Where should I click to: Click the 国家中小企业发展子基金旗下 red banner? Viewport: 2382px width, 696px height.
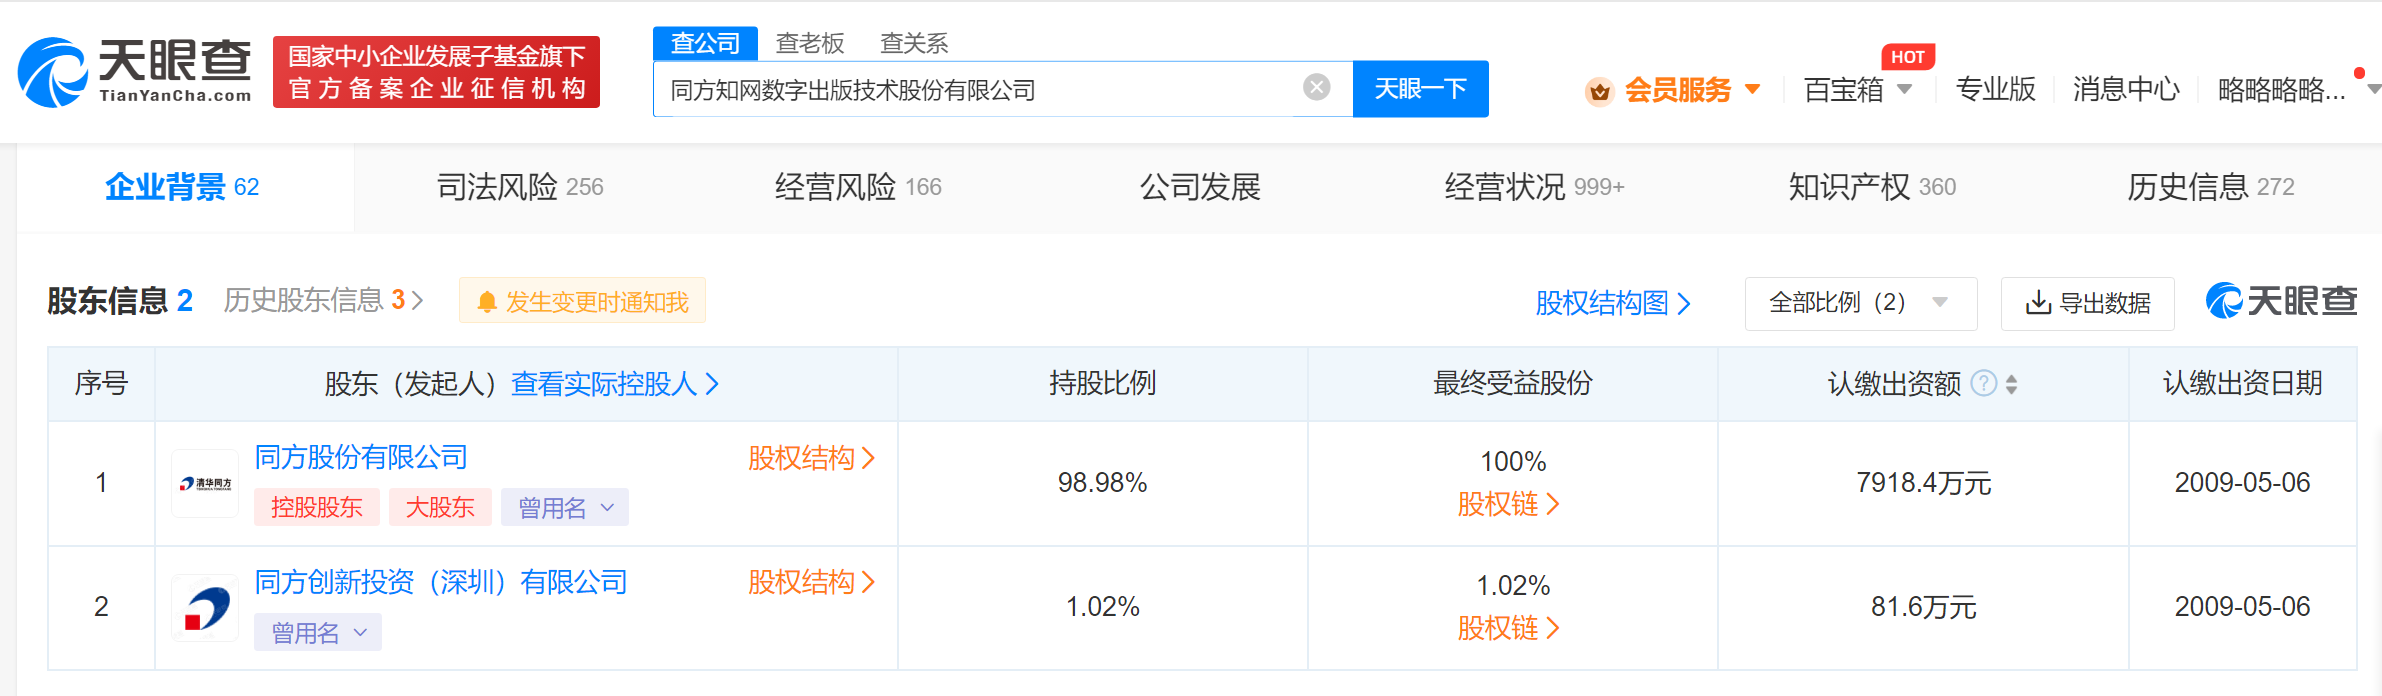click(436, 72)
